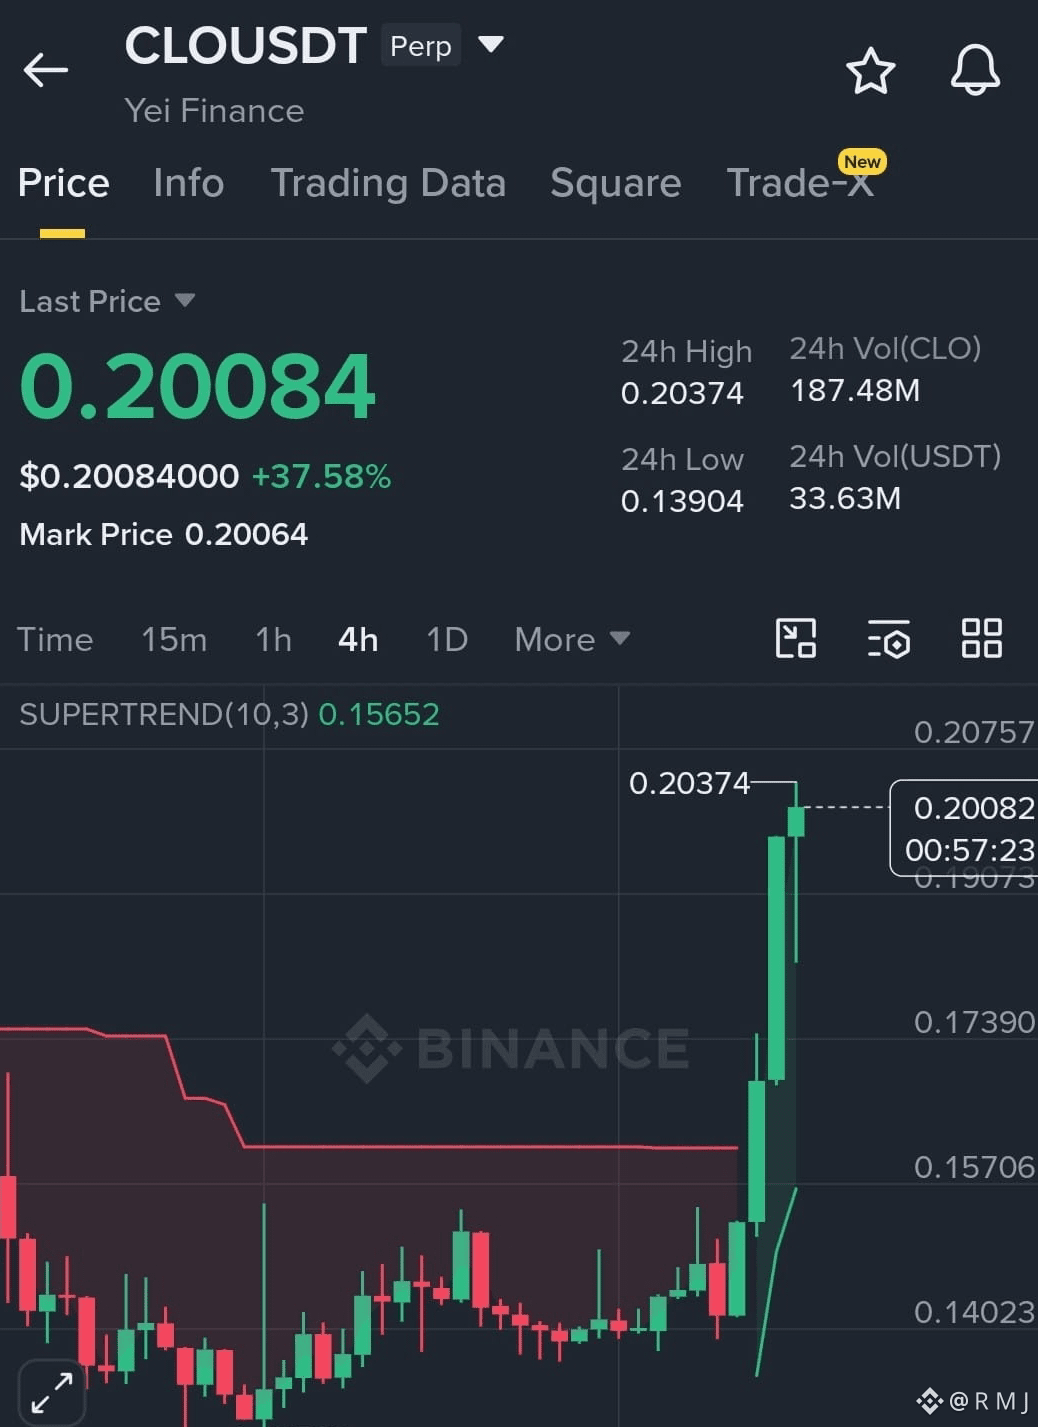Go back using the left arrow
Image resolution: width=1038 pixels, height=1427 pixels.
(x=46, y=70)
